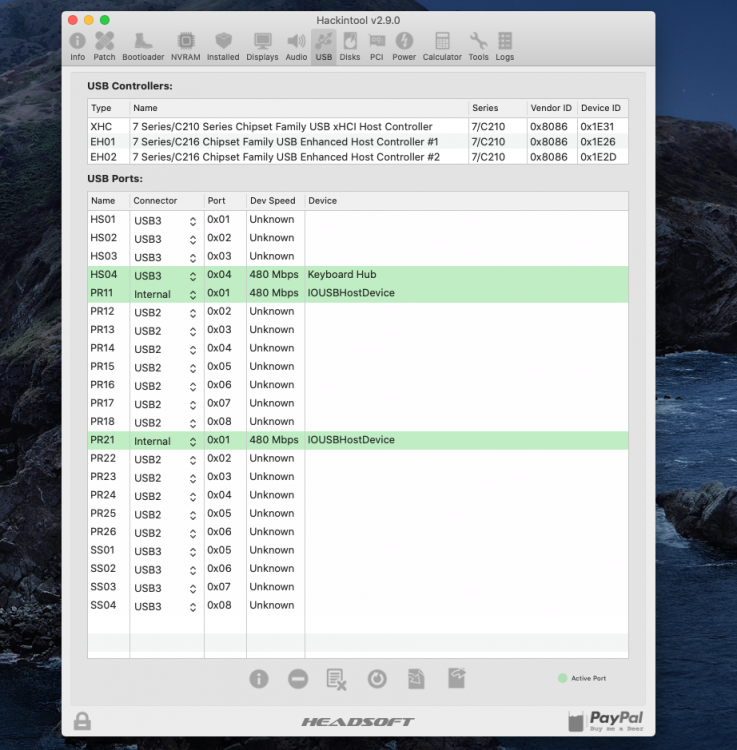Screen dimensions: 737x750
Task: Open the Info toolbar section
Action: coord(77,46)
